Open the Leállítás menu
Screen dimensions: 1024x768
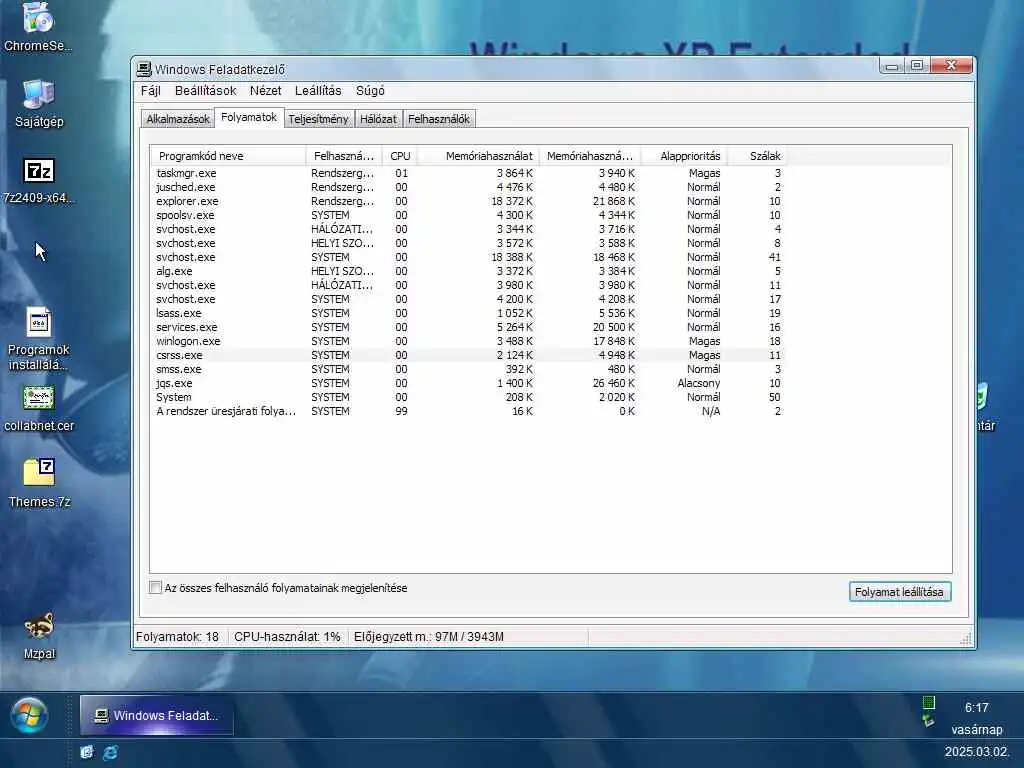tap(318, 91)
